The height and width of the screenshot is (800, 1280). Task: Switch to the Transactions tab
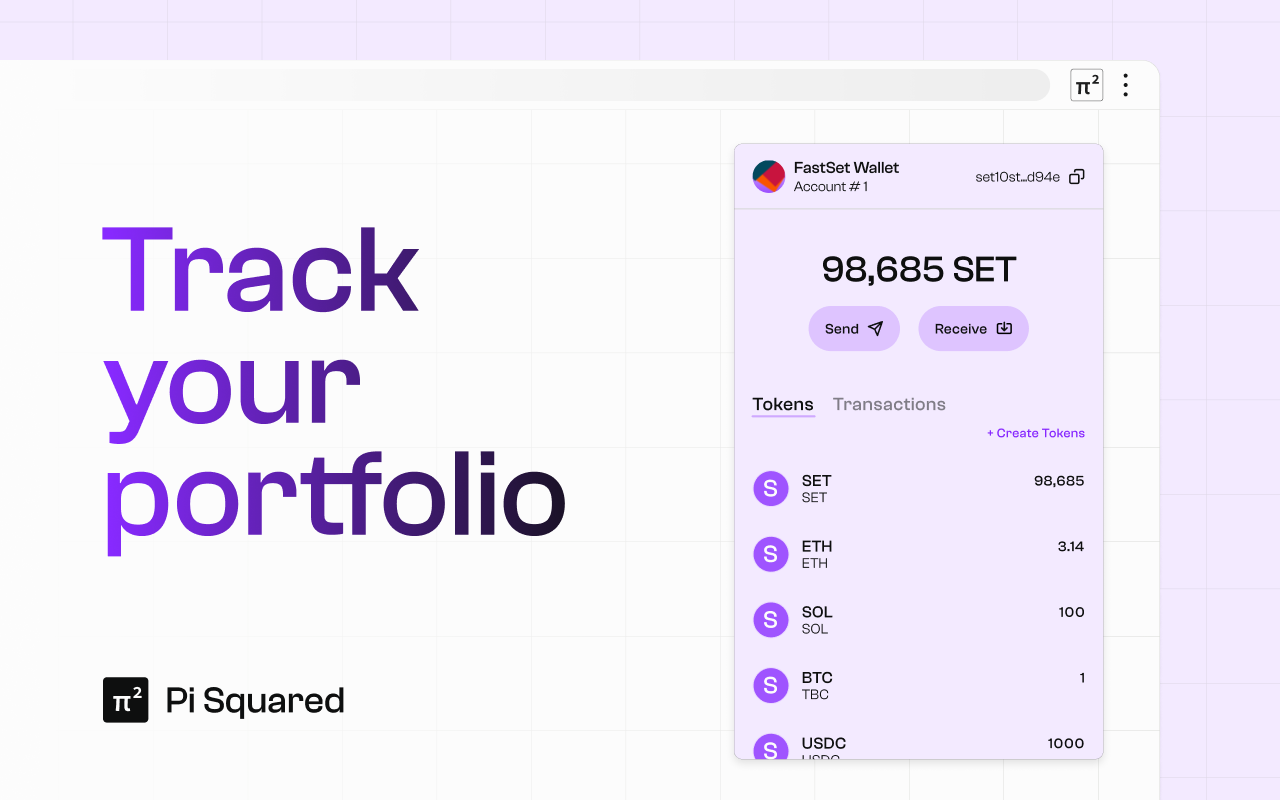point(889,404)
